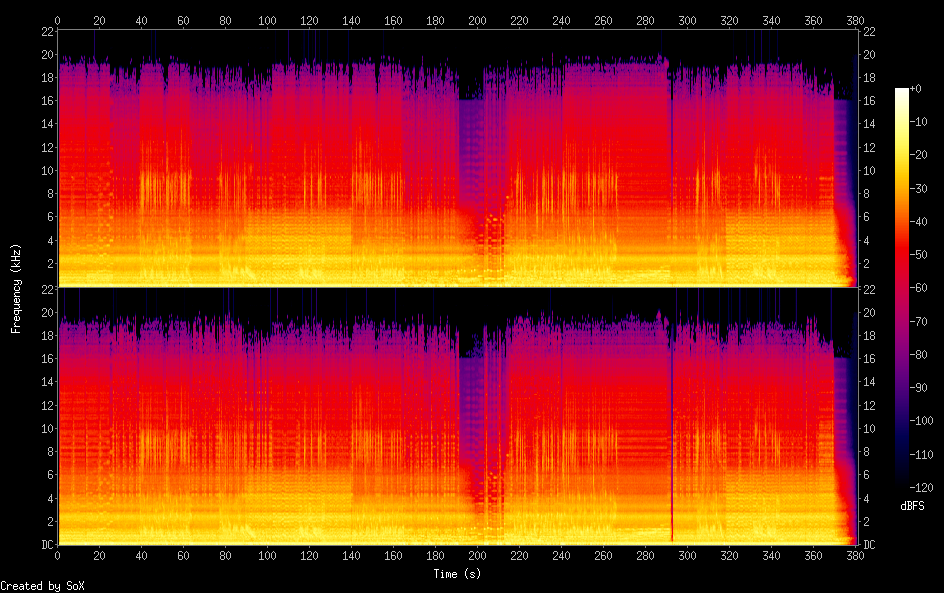The height and width of the screenshot is (593, 944).
Task: Click the "Frequency (kHz)" axis label
Action: (x=16, y=288)
